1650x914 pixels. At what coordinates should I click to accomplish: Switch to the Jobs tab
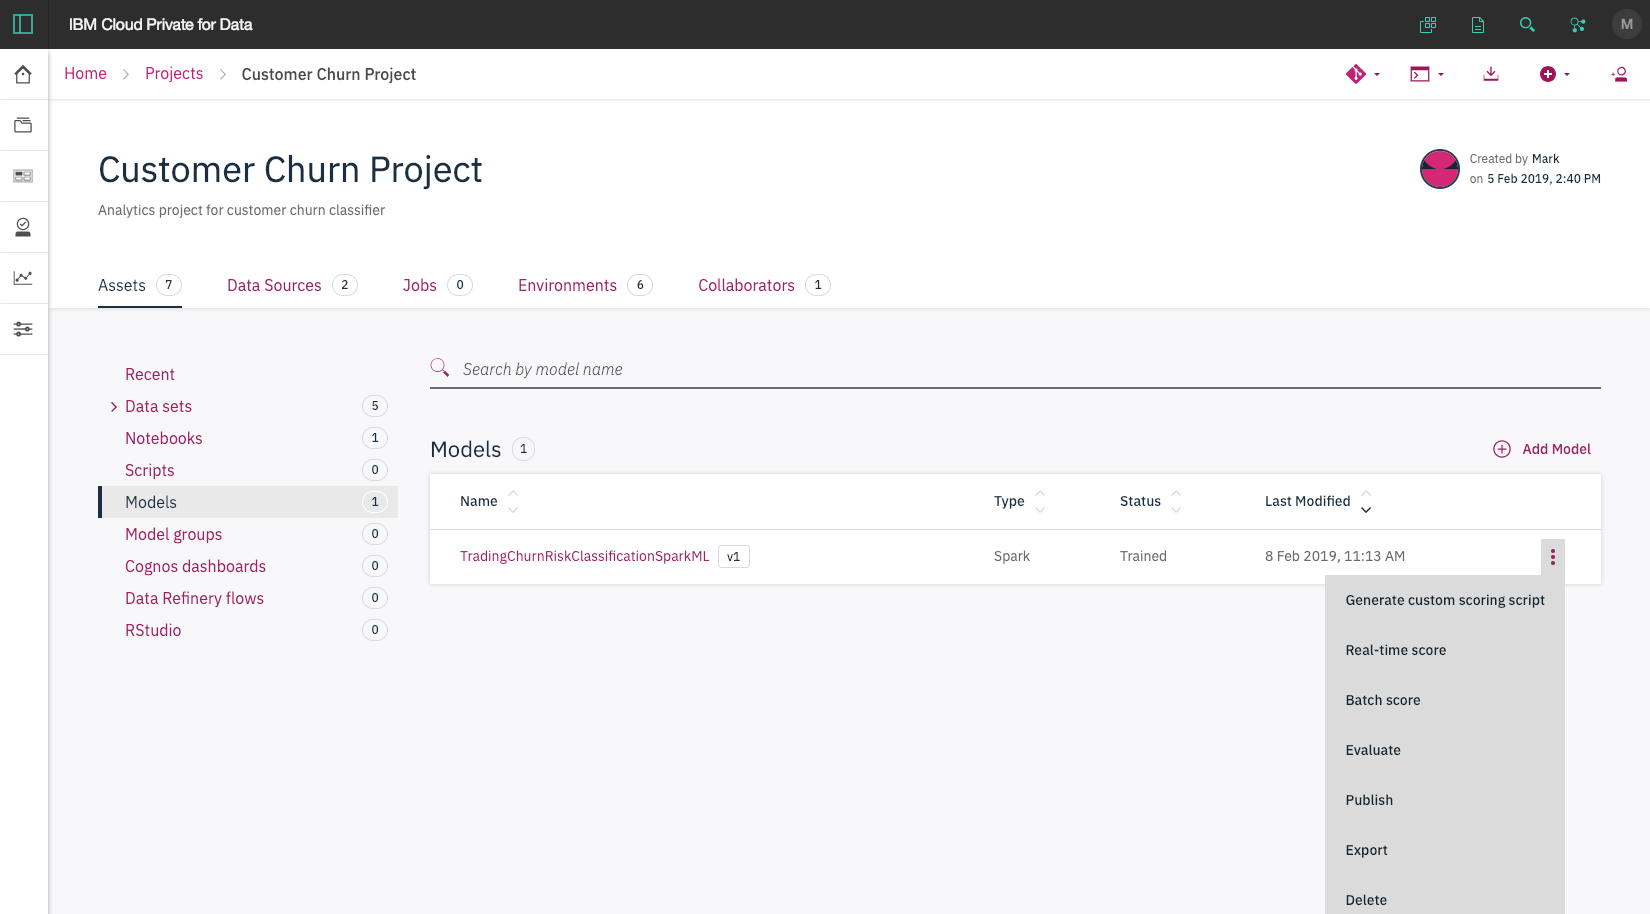click(x=437, y=285)
